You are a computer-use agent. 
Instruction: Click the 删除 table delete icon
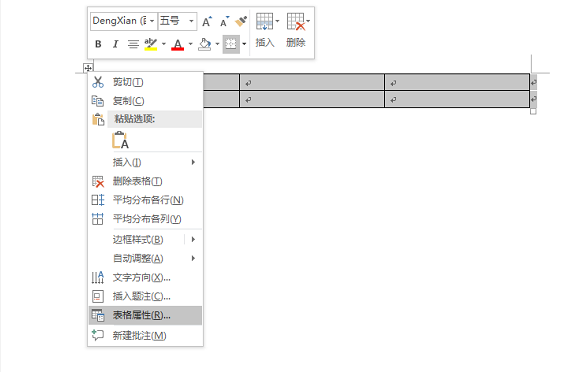click(x=296, y=21)
